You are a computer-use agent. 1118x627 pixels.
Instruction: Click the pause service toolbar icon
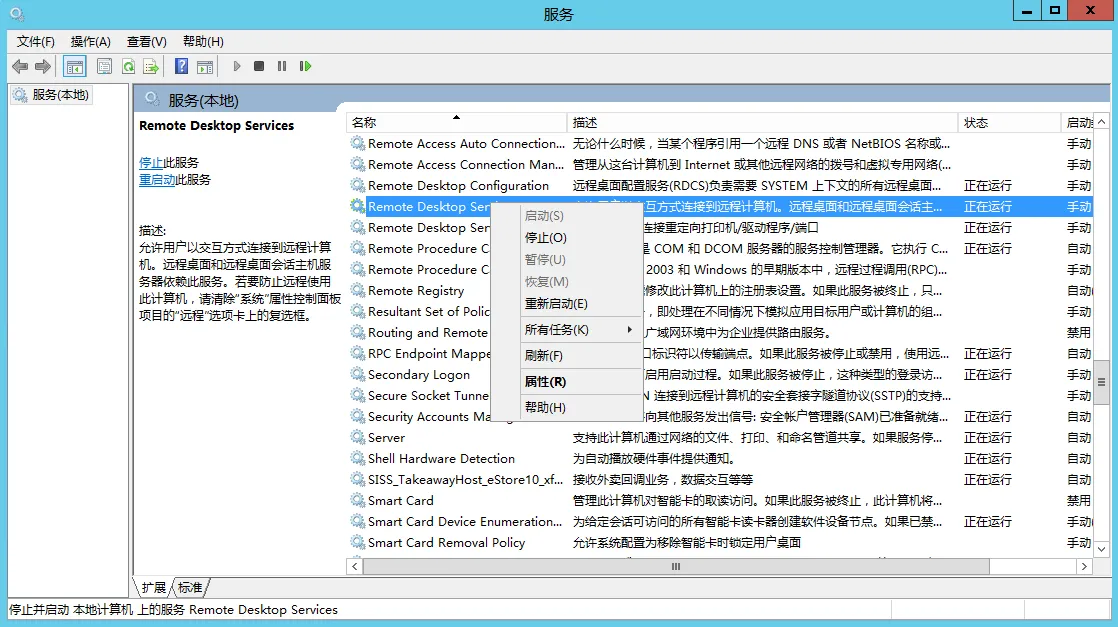pyautogui.click(x=280, y=66)
